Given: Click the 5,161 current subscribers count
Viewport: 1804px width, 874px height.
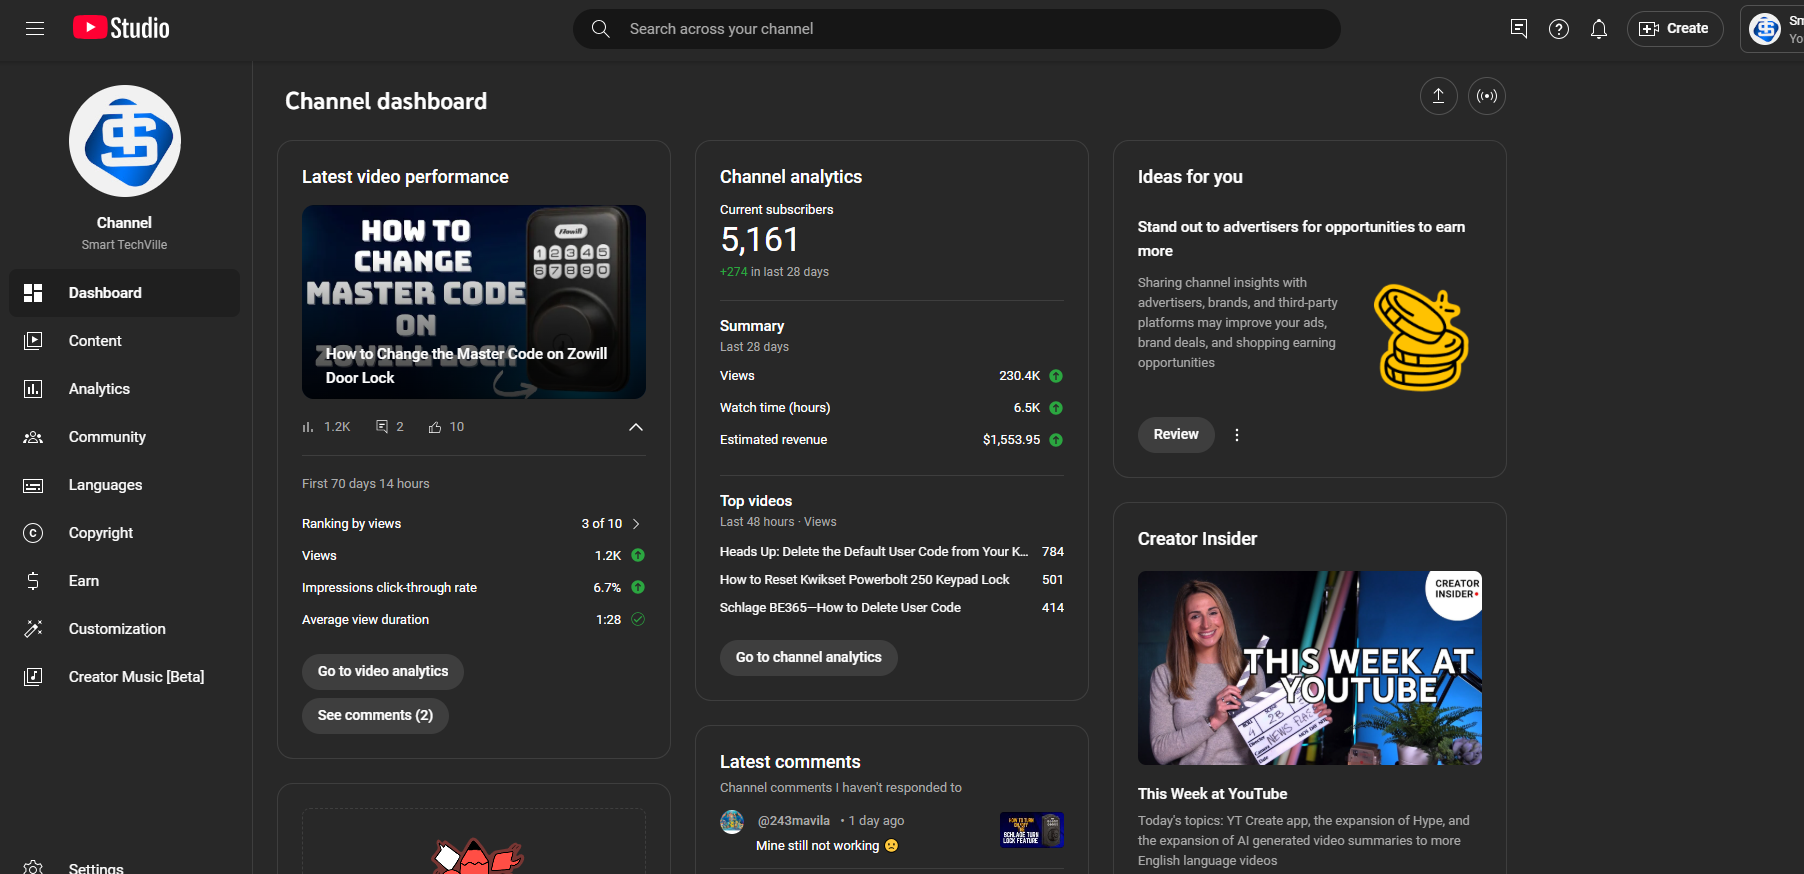Looking at the screenshot, I should point(760,240).
